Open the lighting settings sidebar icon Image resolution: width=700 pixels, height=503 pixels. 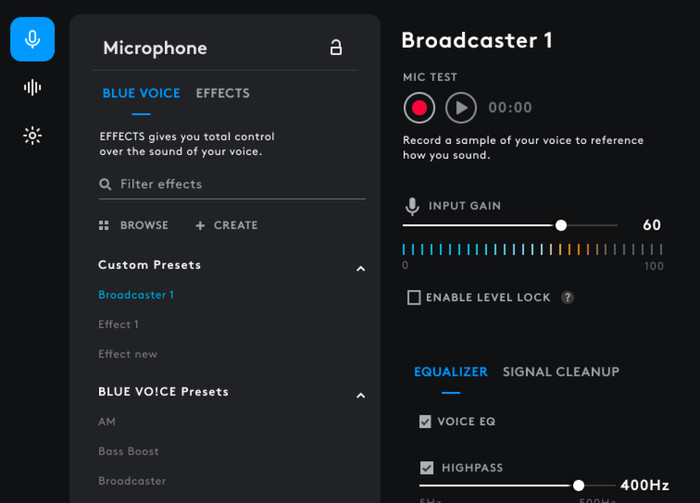(33, 136)
